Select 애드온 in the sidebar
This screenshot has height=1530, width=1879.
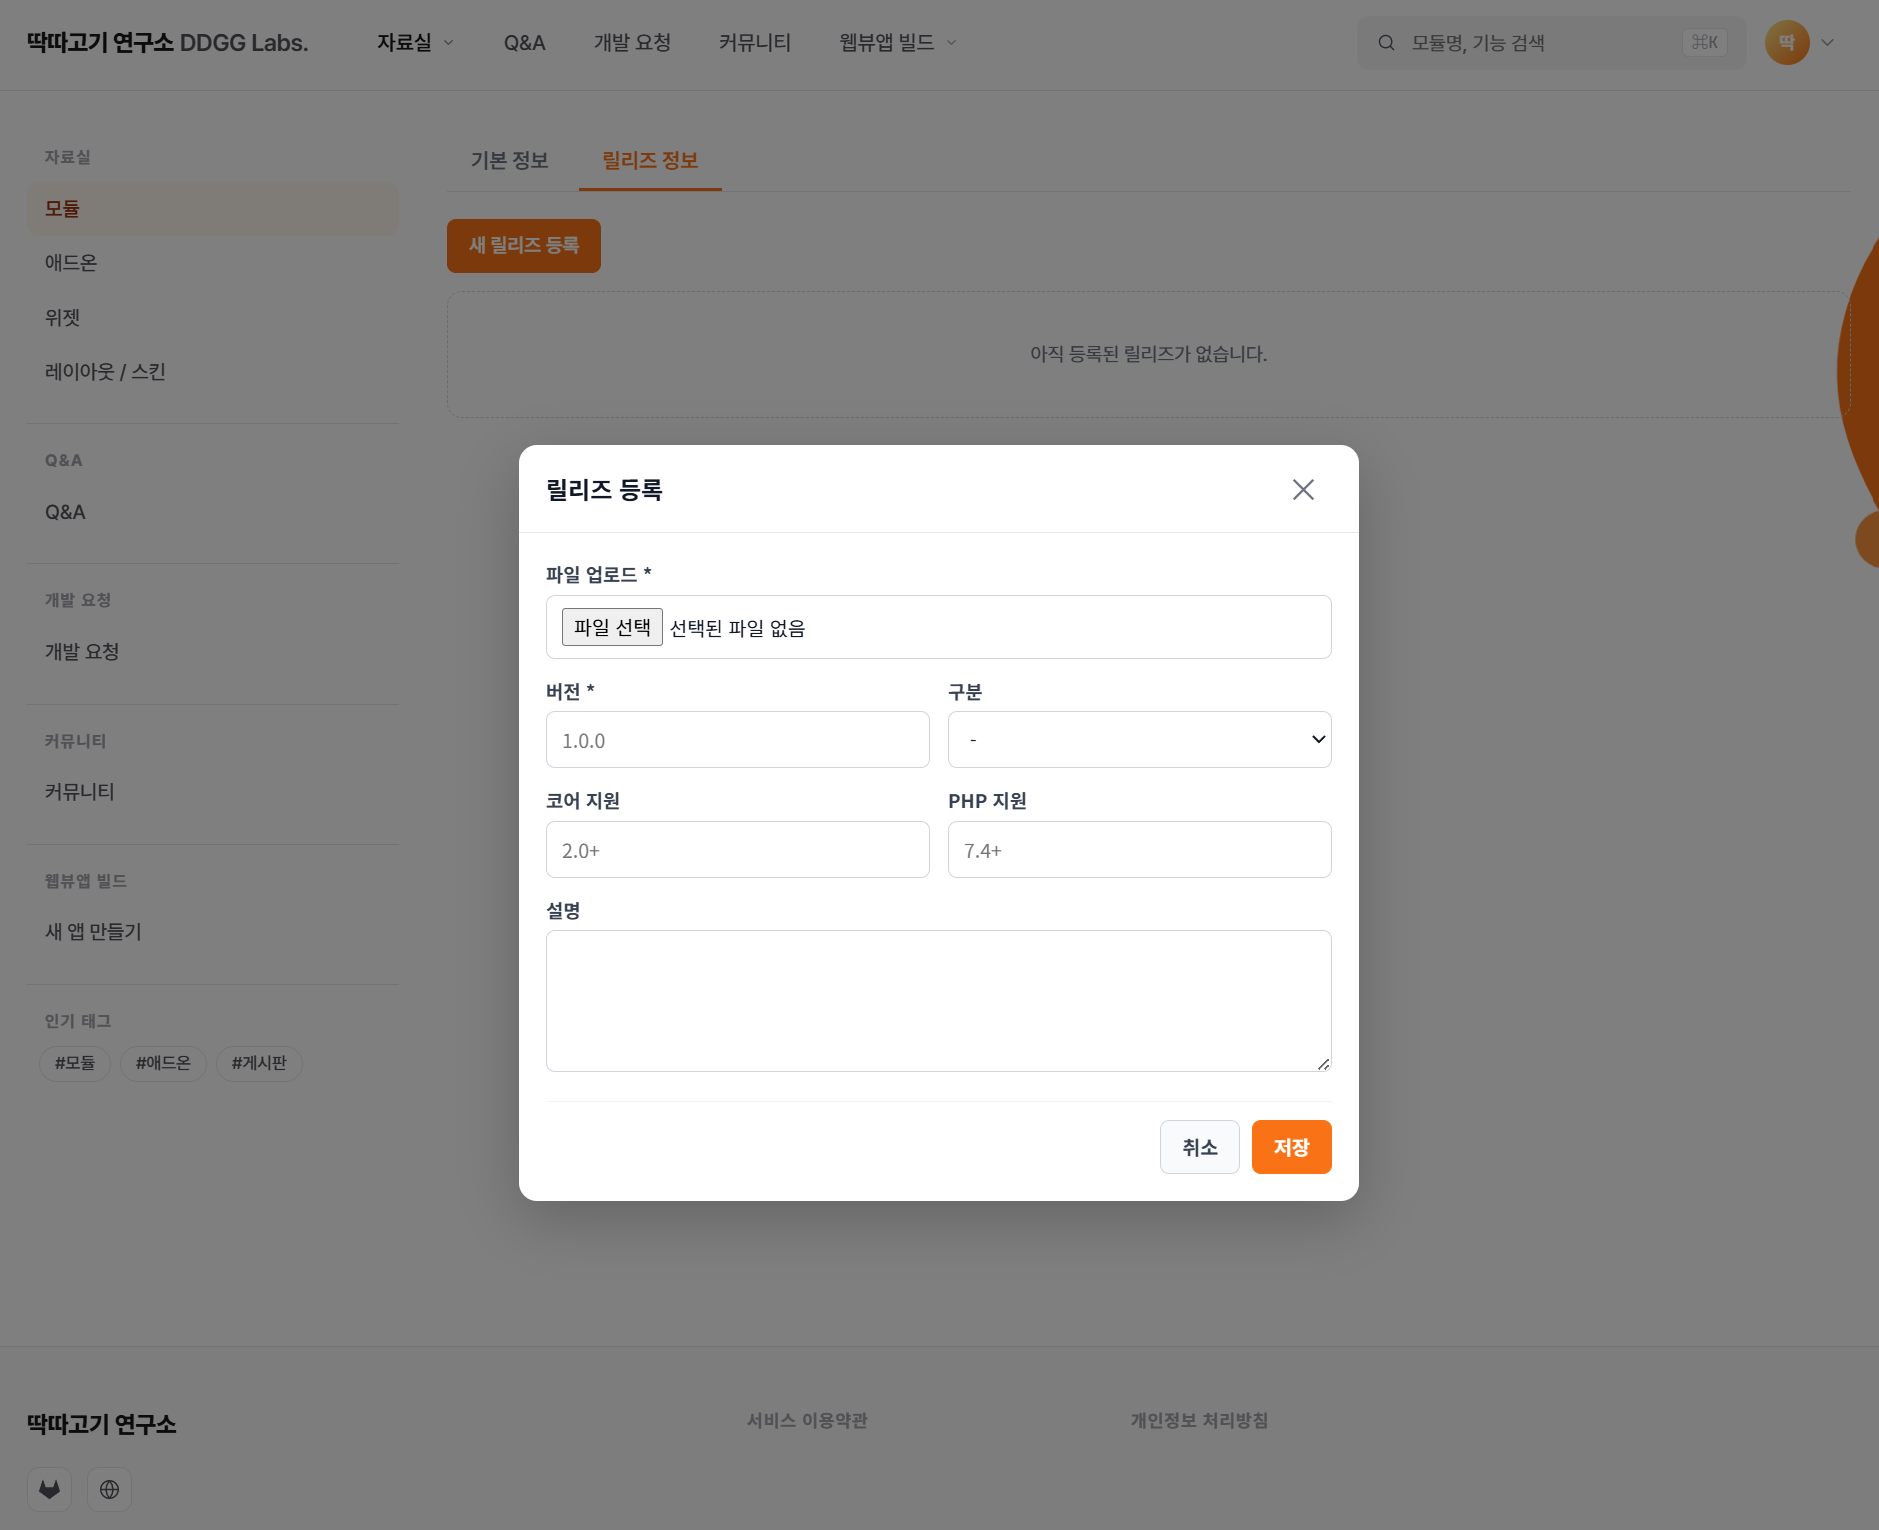click(213, 263)
